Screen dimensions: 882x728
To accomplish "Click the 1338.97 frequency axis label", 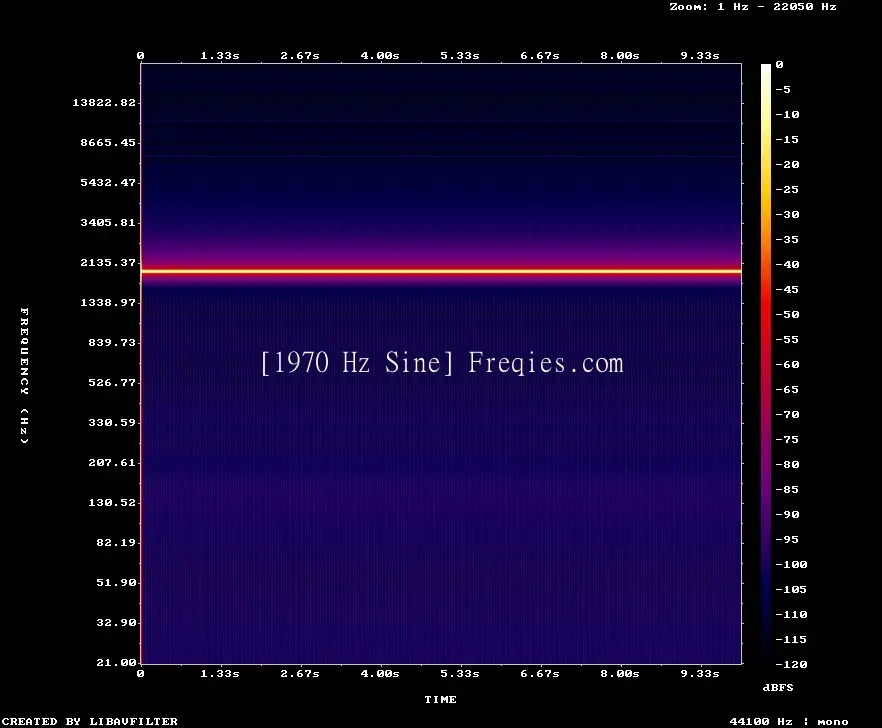I will [x=108, y=302].
